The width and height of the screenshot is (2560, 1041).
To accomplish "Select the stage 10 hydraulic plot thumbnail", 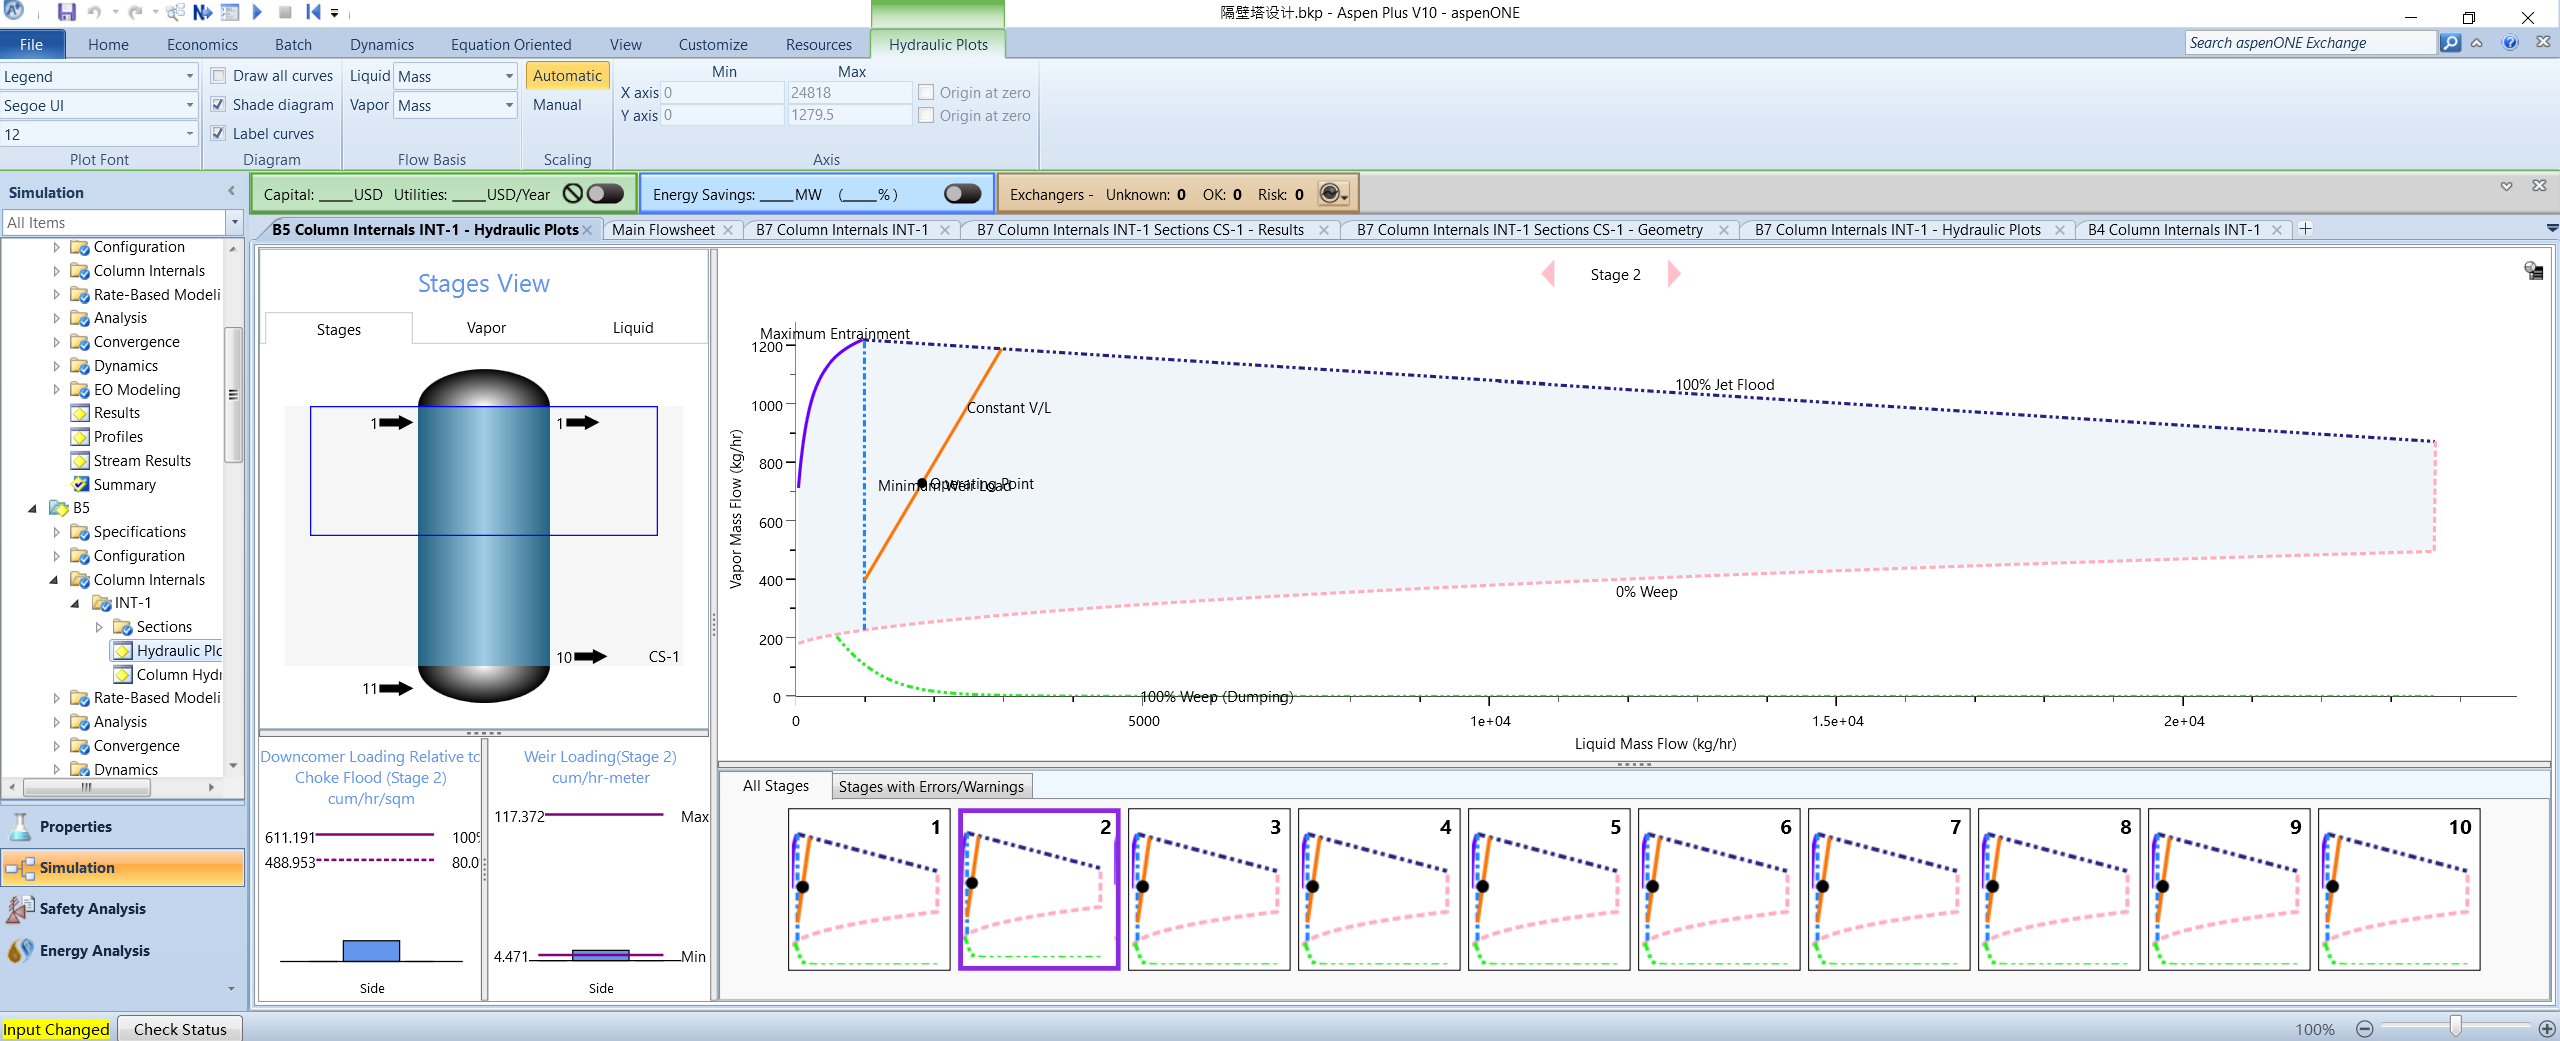I will click(x=2399, y=889).
